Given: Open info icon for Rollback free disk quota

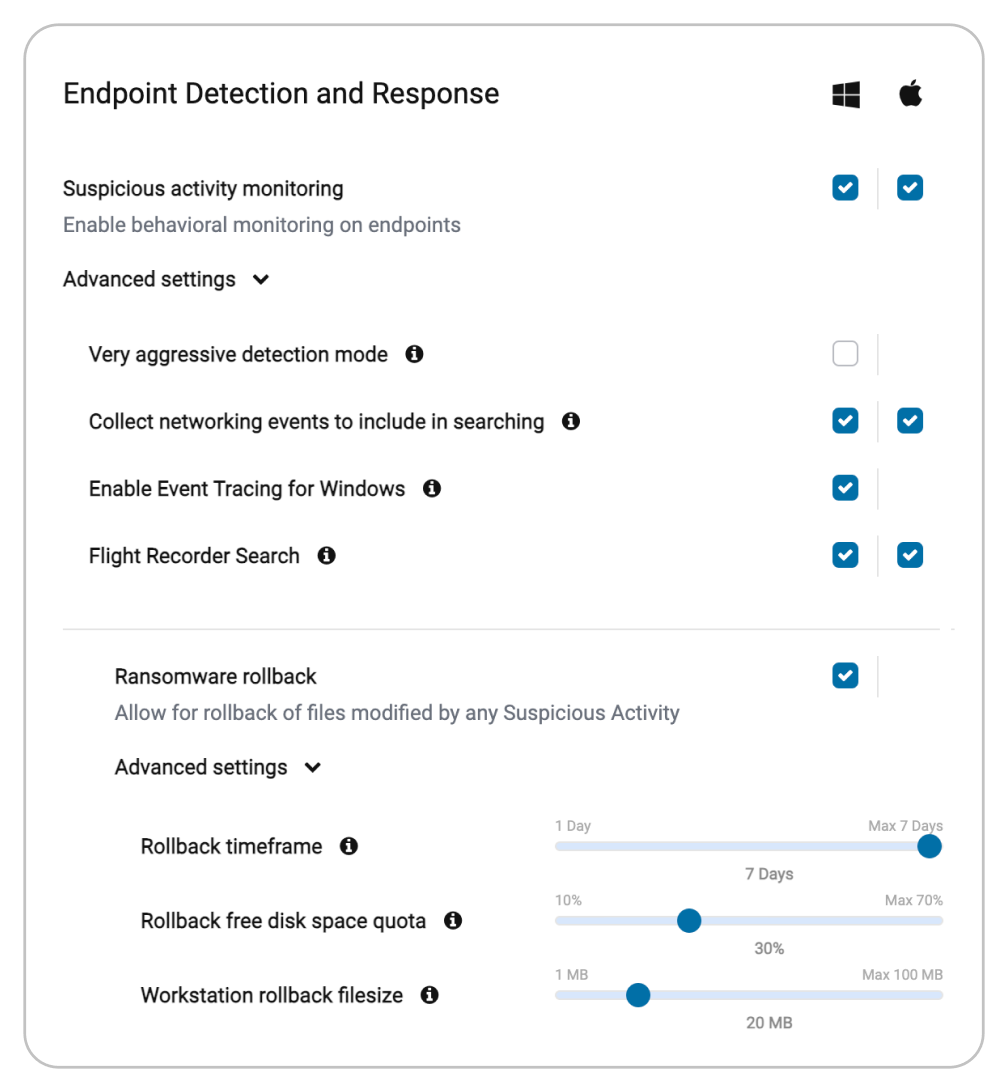Looking at the screenshot, I should coord(453,921).
